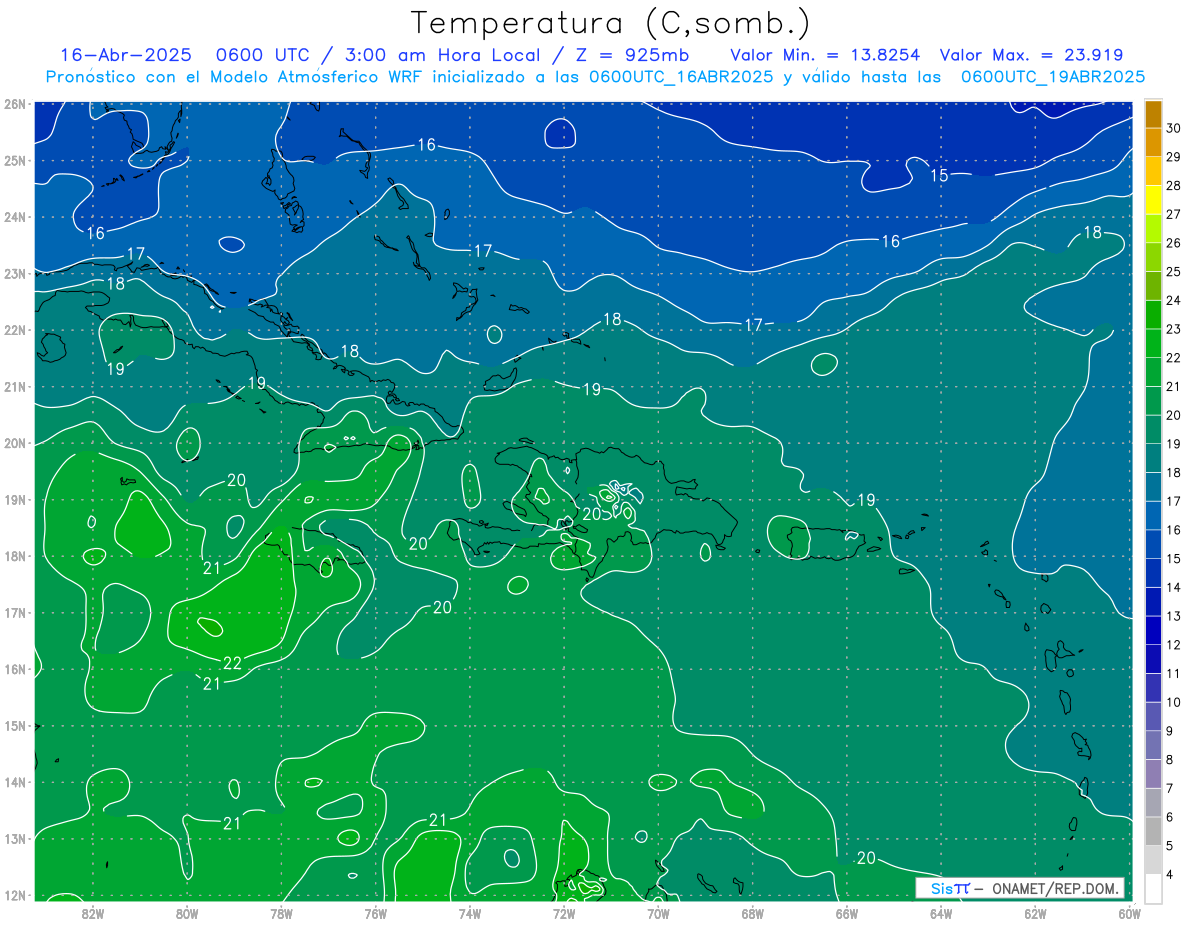
Task: Click the "70W" longitude axis label
Action: 658,913
